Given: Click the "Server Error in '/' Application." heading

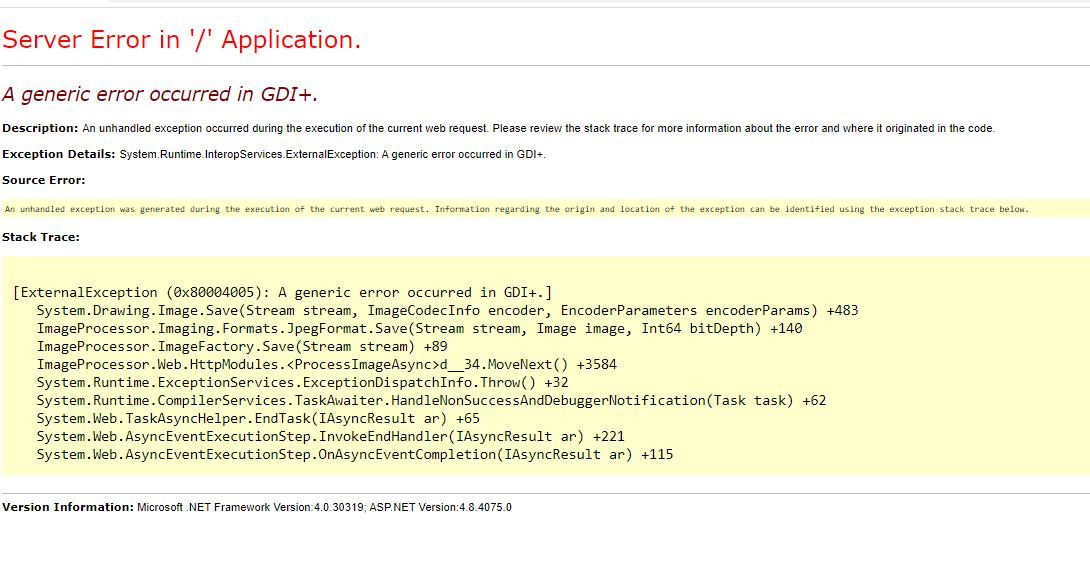Looking at the screenshot, I should coord(181,40).
